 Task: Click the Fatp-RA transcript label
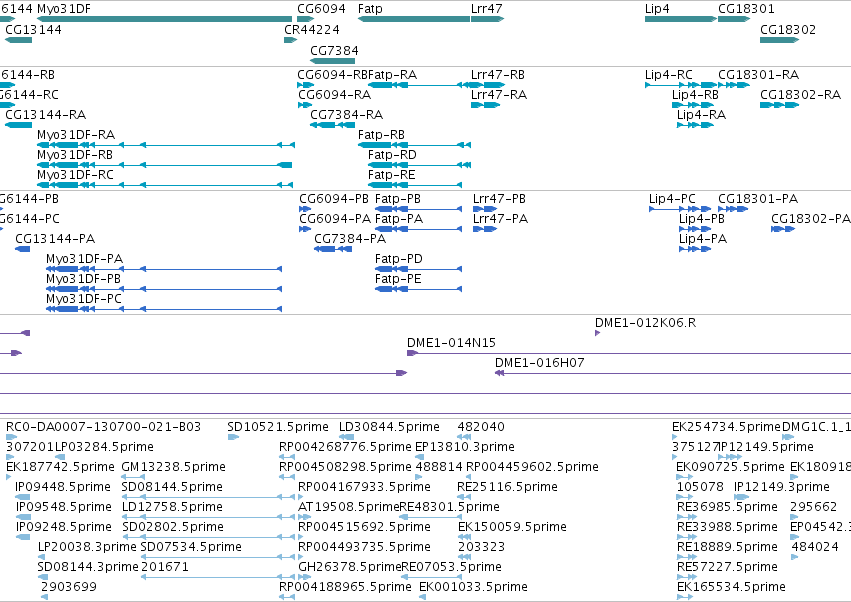click(x=392, y=75)
